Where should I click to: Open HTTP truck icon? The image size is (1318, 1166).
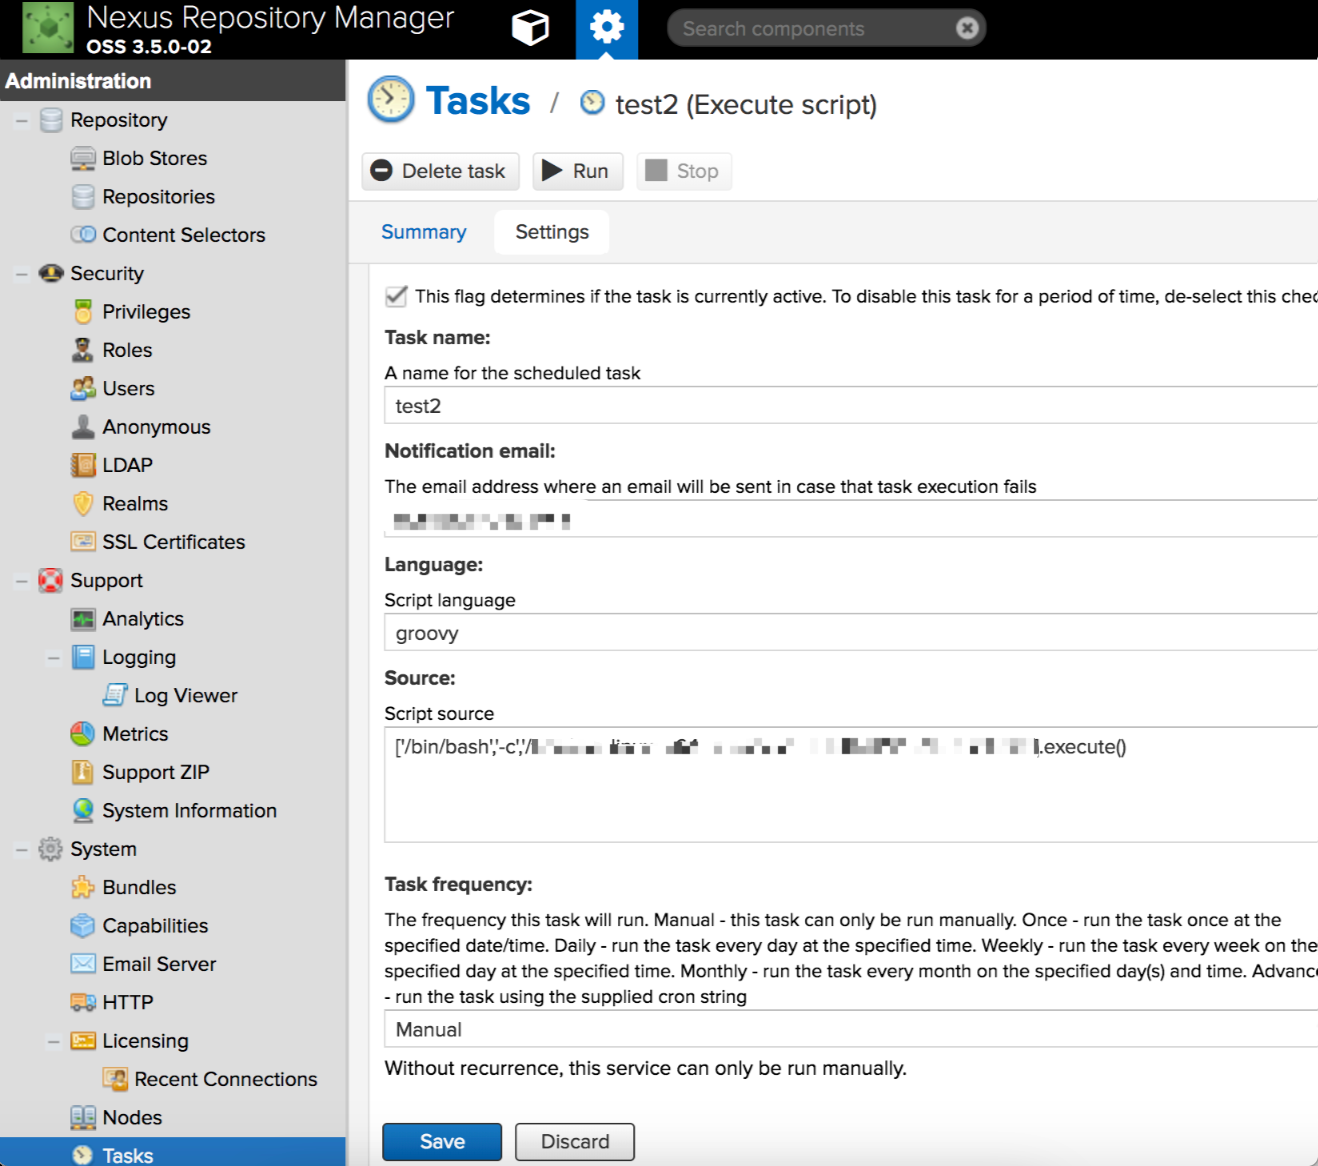83,1003
